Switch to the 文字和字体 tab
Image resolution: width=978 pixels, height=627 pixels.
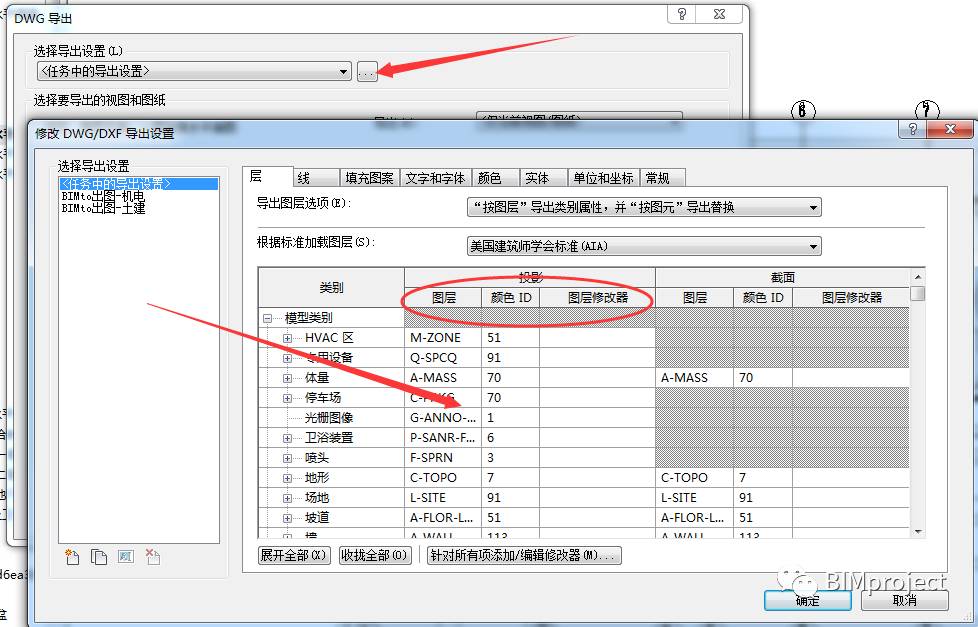435,178
